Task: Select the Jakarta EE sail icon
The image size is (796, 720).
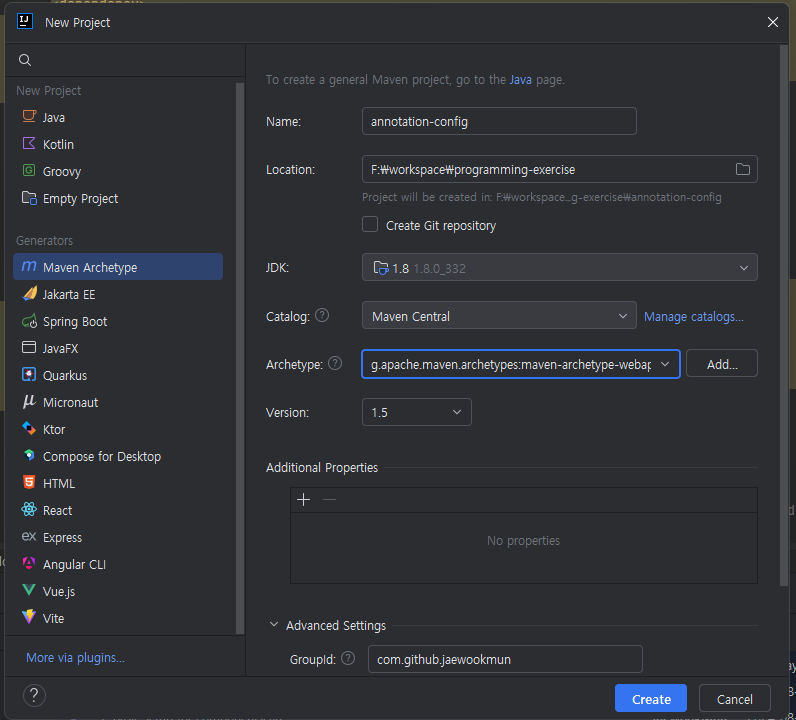Action: (x=29, y=293)
